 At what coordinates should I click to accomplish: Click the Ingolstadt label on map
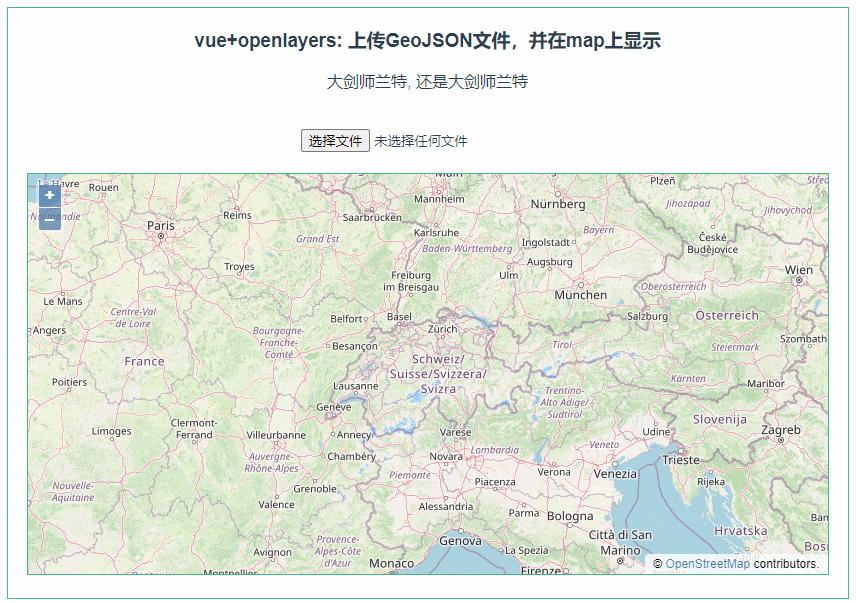tap(546, 242)
